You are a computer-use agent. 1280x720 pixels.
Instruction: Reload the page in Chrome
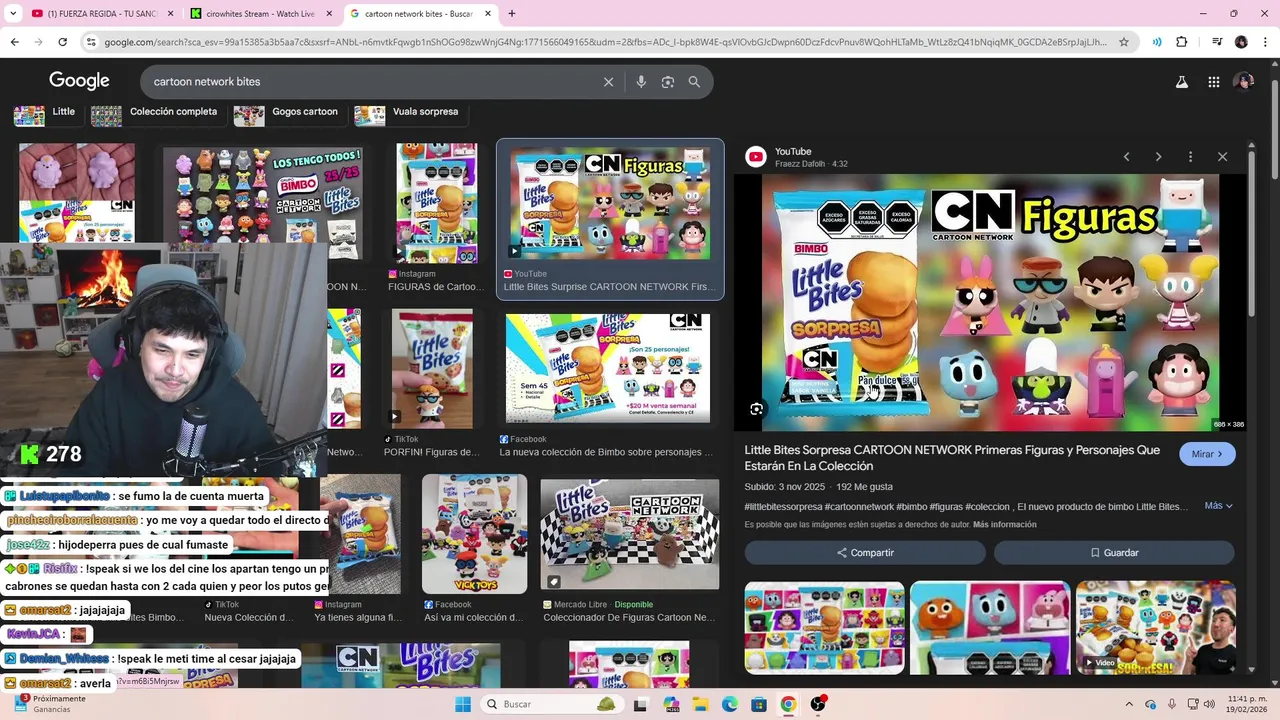62,42
